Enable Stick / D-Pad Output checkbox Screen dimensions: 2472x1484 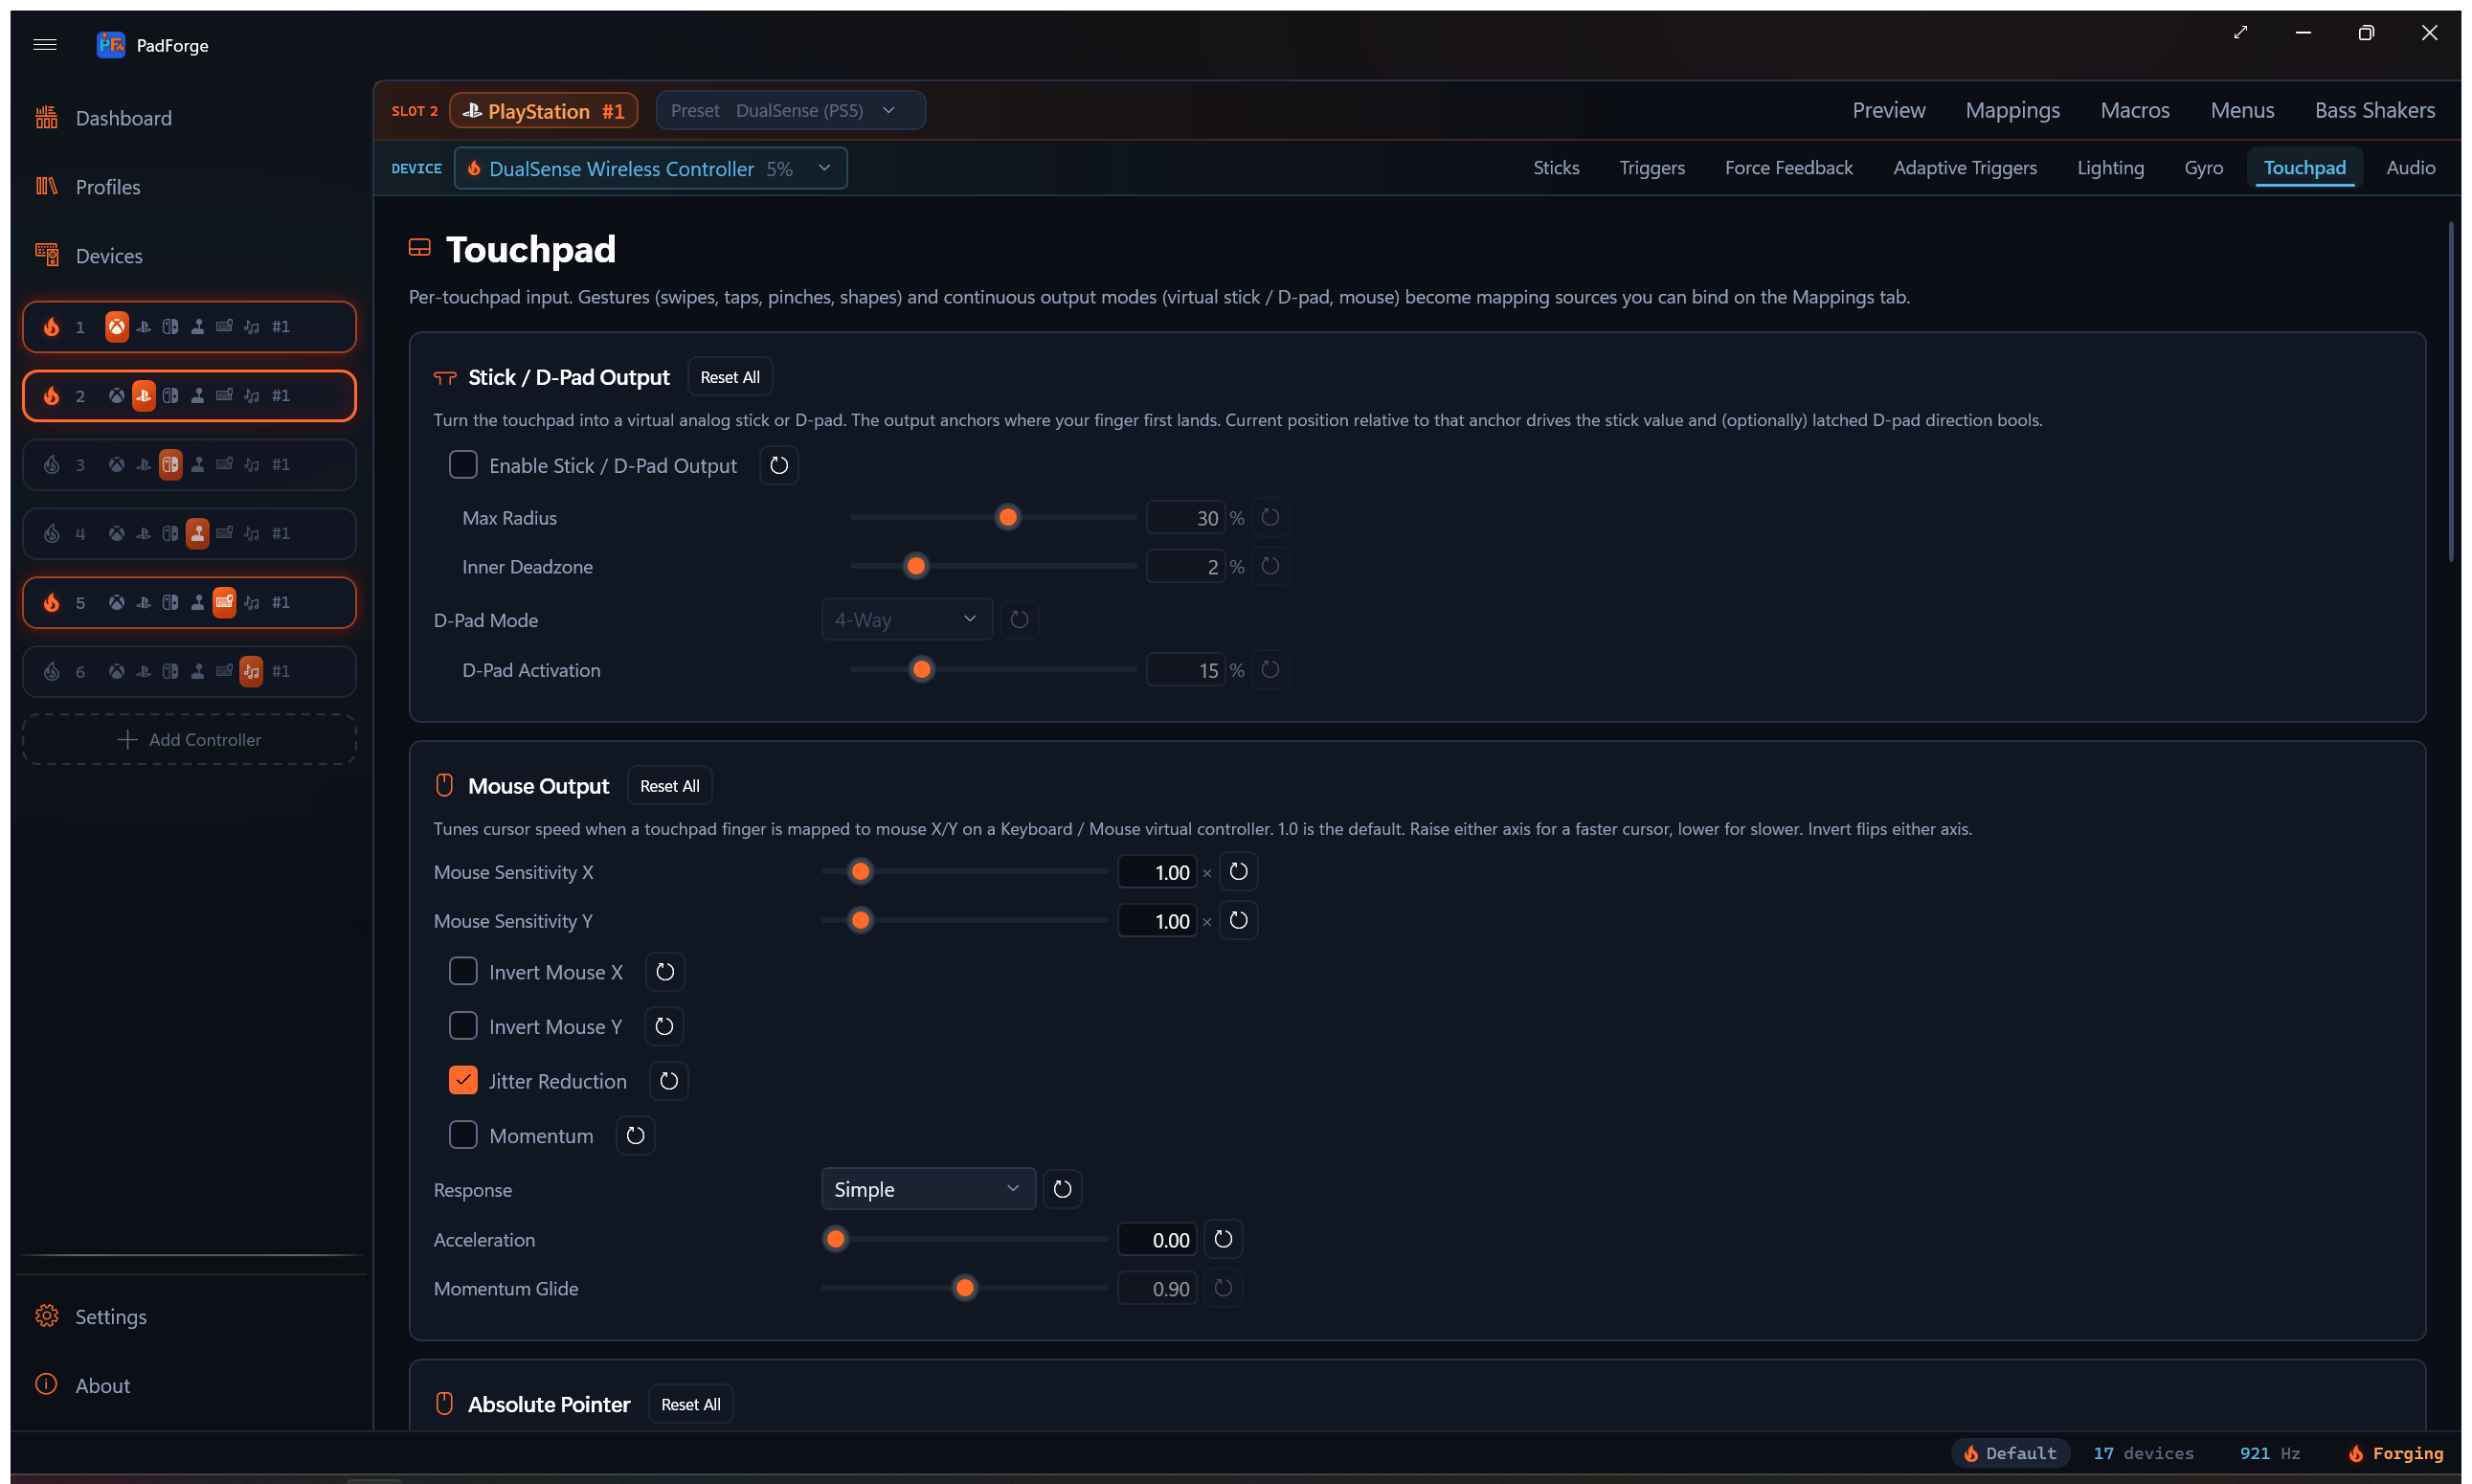[x=463, y=465]
